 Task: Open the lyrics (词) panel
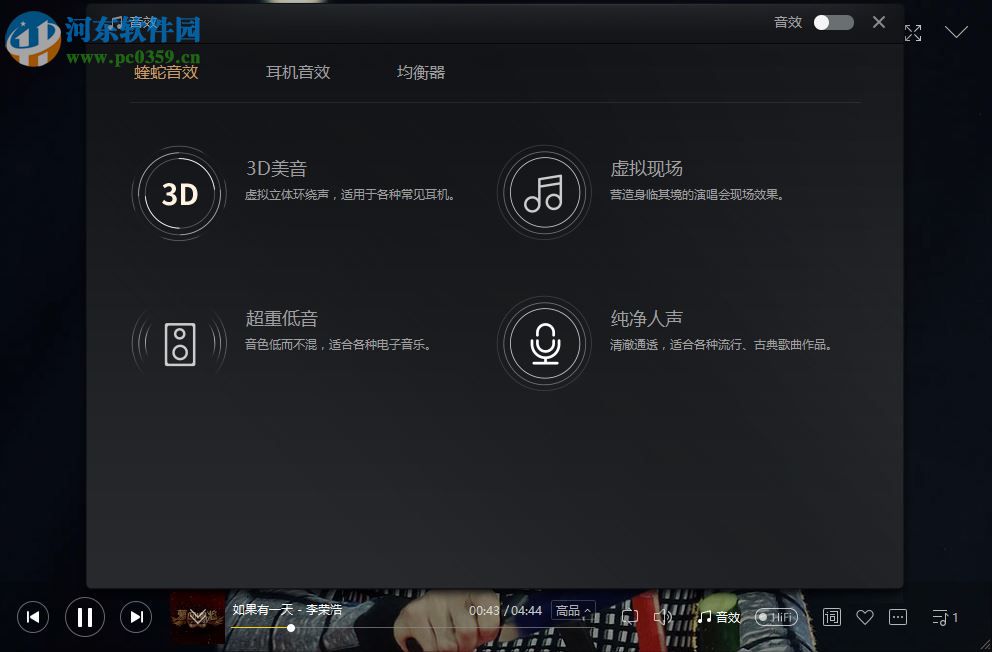click(x=831, y=617)
